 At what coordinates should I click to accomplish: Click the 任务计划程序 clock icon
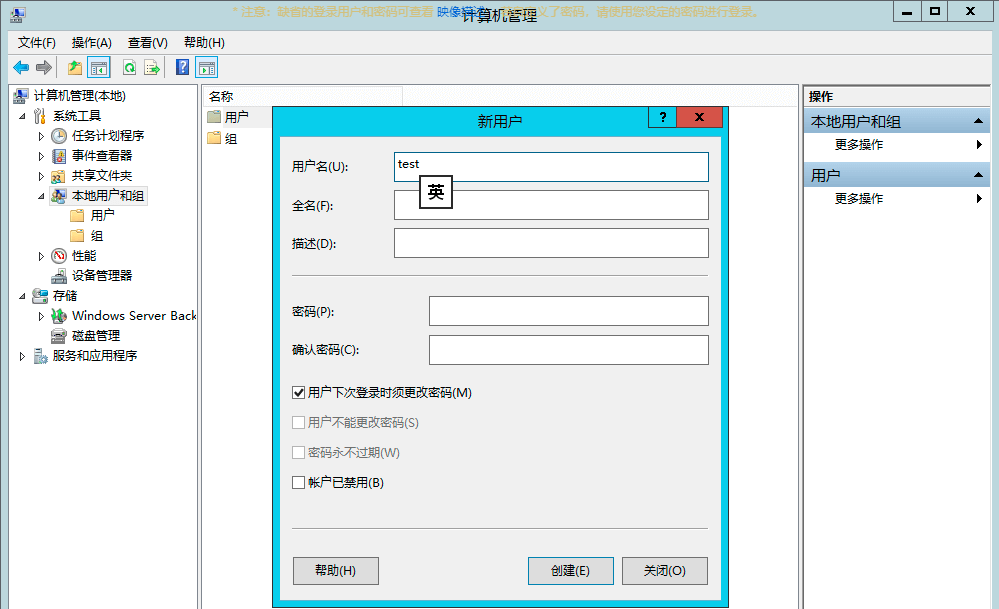click(59, 136)
